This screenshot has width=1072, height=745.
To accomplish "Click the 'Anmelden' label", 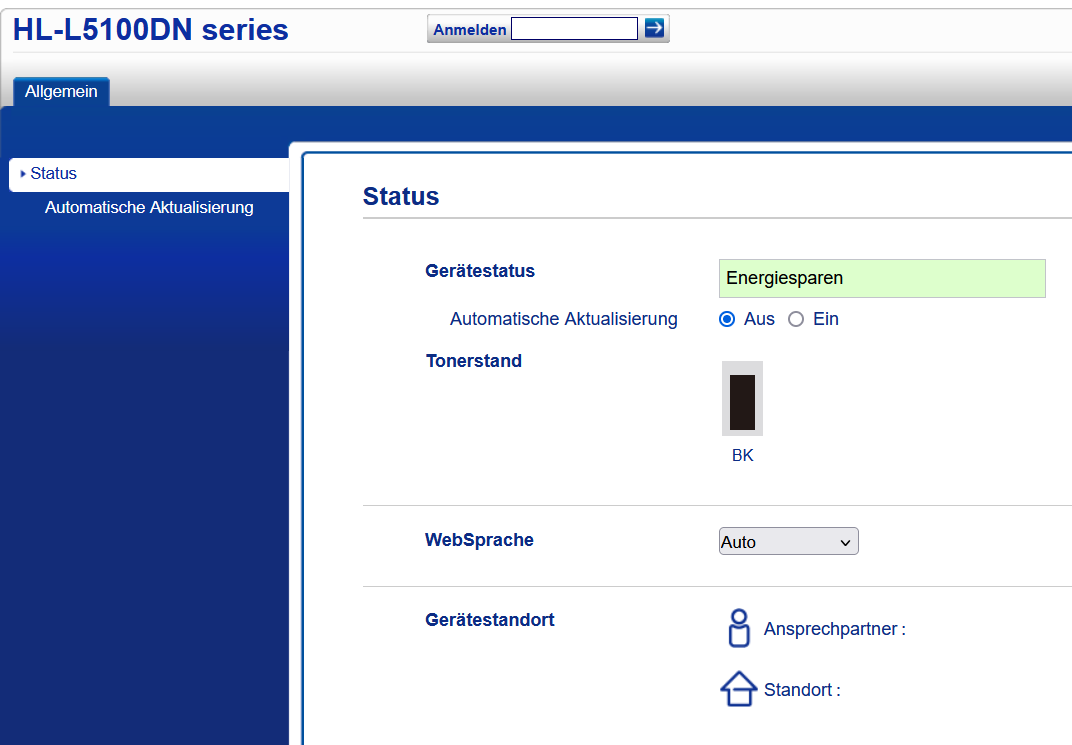I will [x=470, y=29].
